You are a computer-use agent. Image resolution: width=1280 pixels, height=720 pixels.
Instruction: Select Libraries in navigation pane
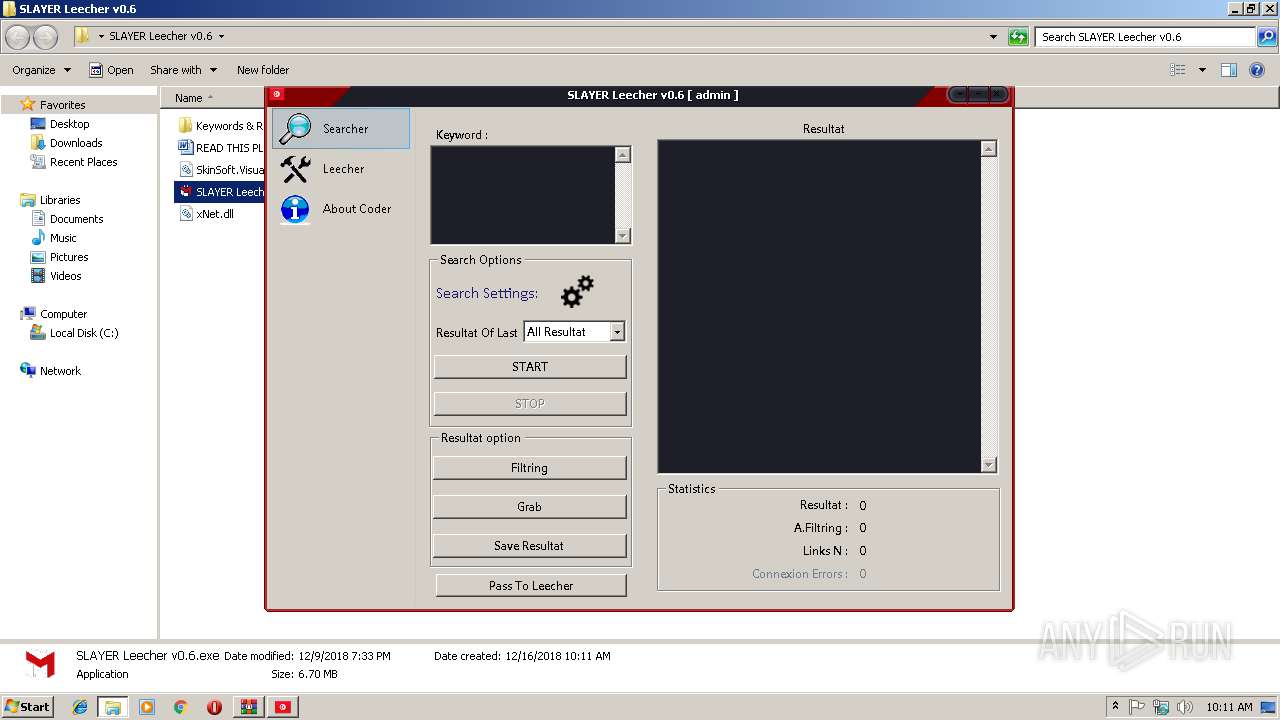coord(60,200)
